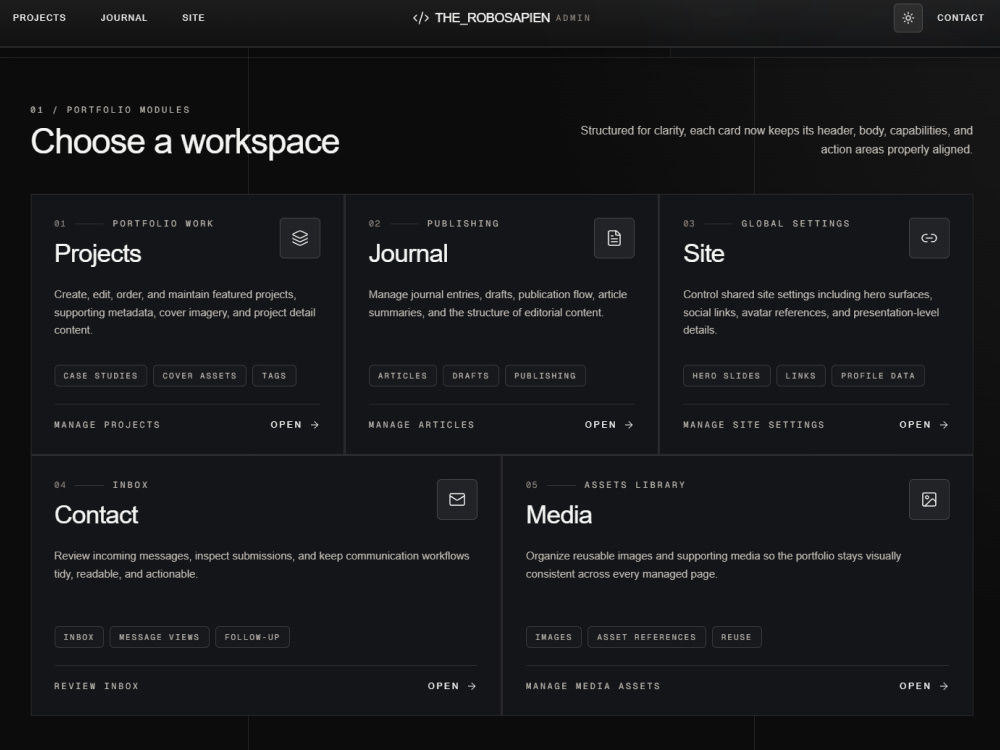Click the arrow beside Manage Media Assets Open
The height and width of the screenshot is (750, 1000).
click(x=944, y=686)
